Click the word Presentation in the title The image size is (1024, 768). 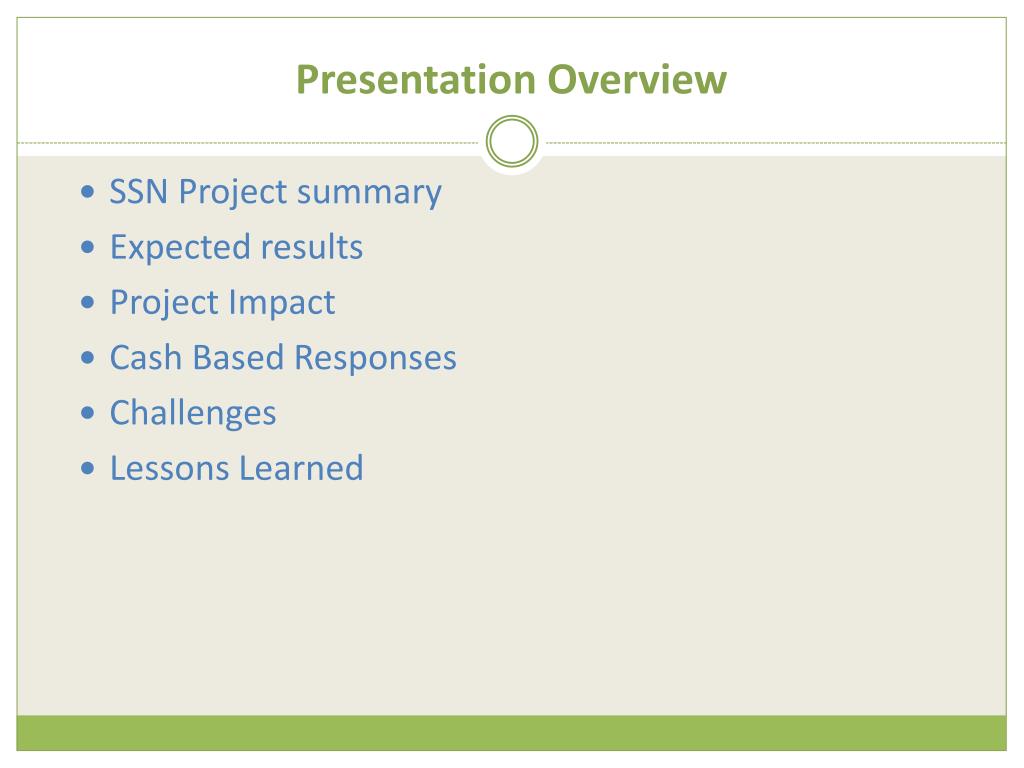coord(416,80)
